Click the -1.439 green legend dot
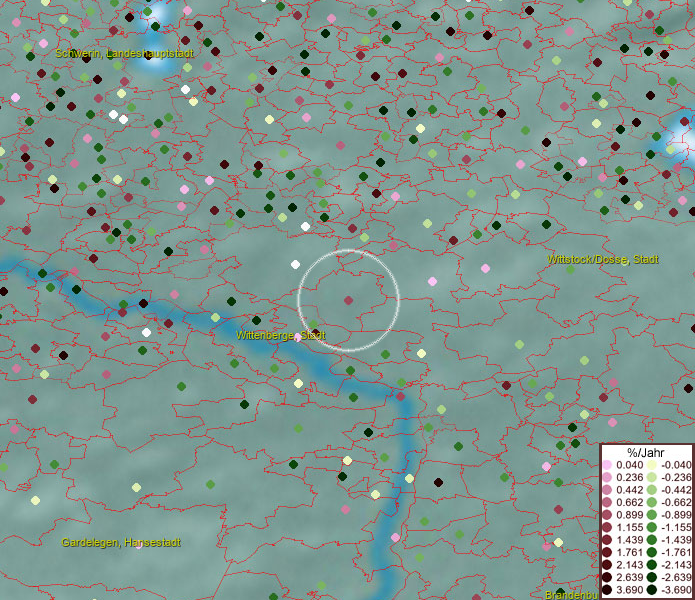 (652, 540)
